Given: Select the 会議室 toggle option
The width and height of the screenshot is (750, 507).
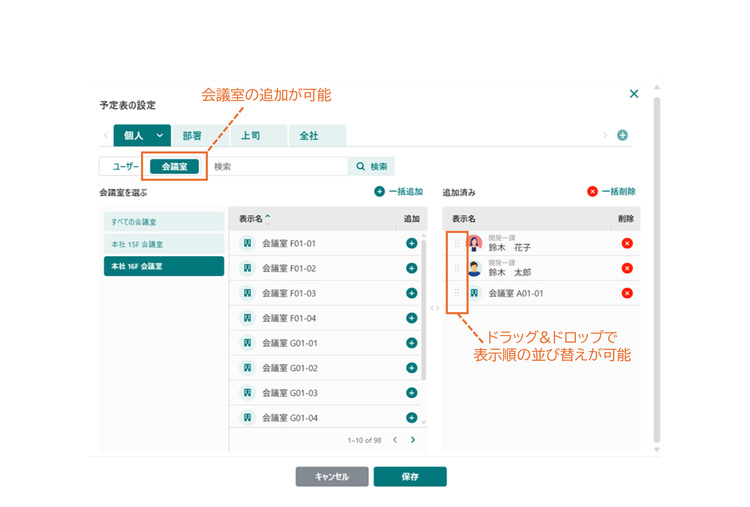Looking at the screenshot, I should click(175, 166).
